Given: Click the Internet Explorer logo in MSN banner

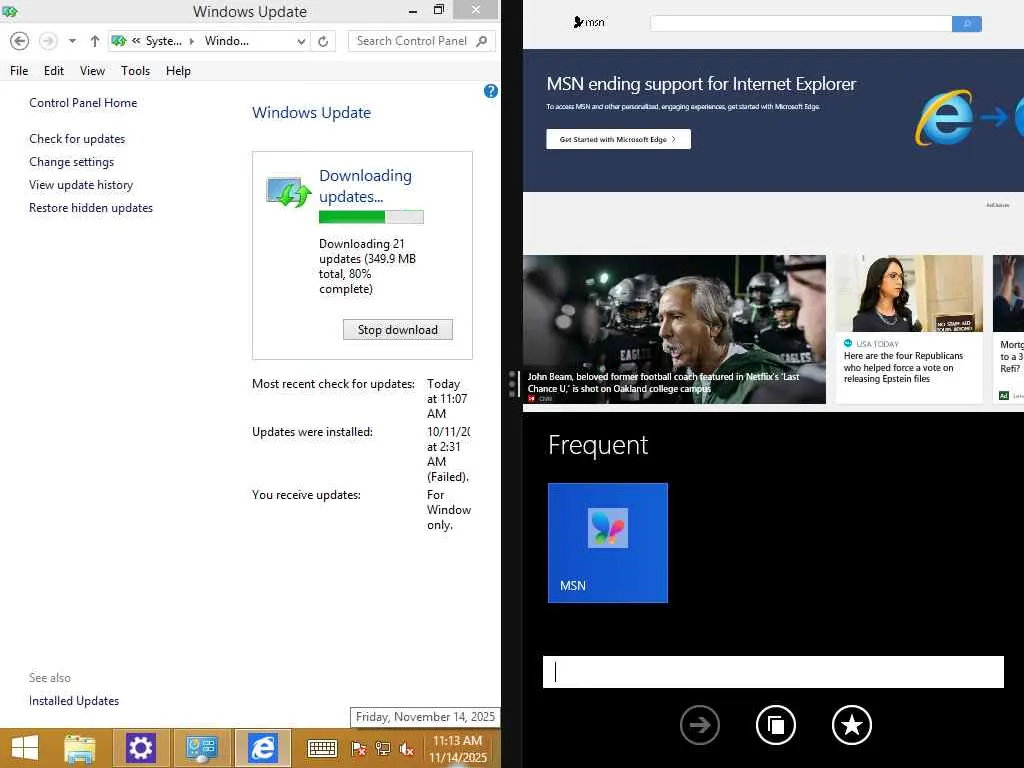Looking at the screenshot, I should point(944,118).
